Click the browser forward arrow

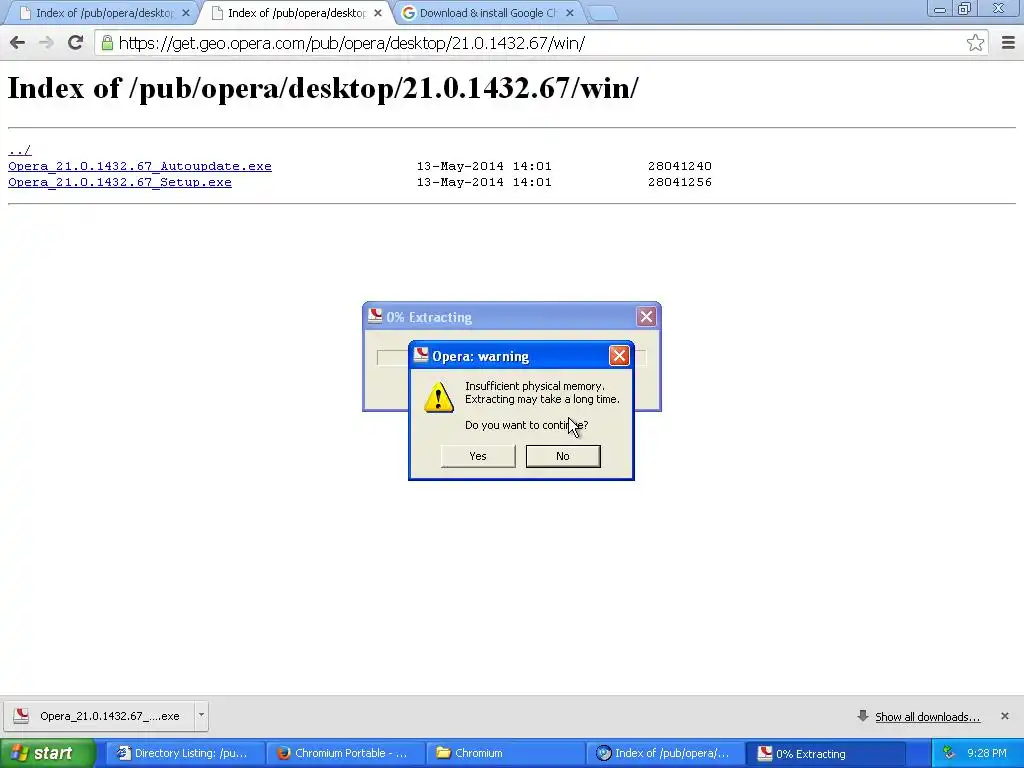point(46,43)
